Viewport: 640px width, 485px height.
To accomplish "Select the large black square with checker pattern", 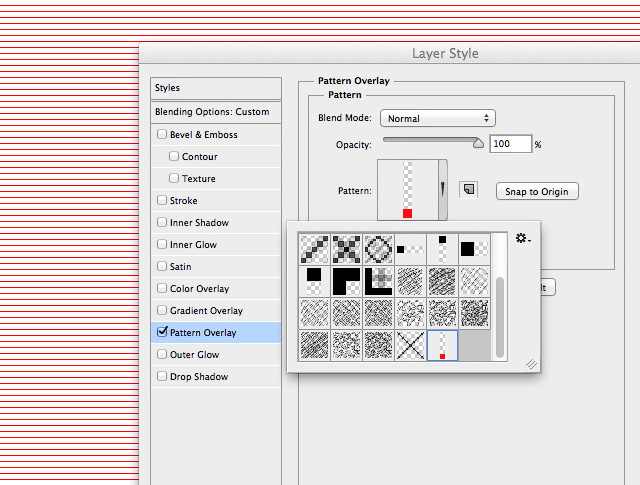I will coord(474,249).
